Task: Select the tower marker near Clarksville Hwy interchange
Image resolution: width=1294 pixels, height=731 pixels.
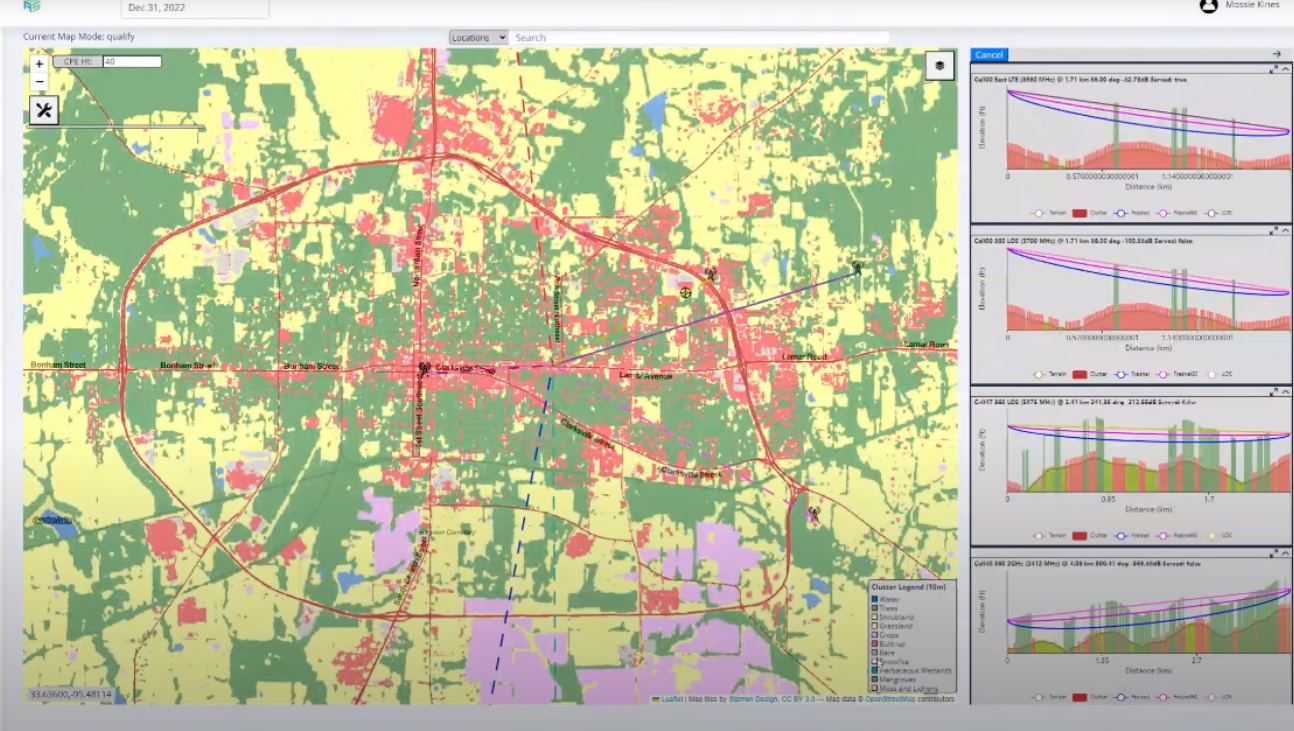Action: [812, 515]
